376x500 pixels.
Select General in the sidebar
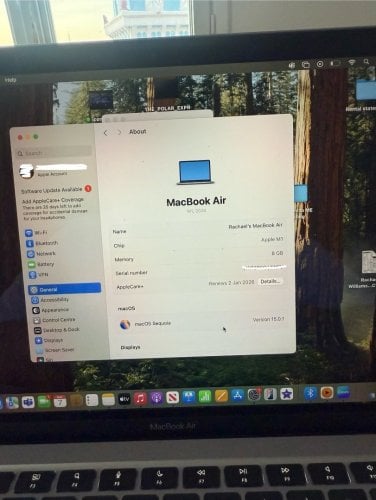[x=65, y=289]
